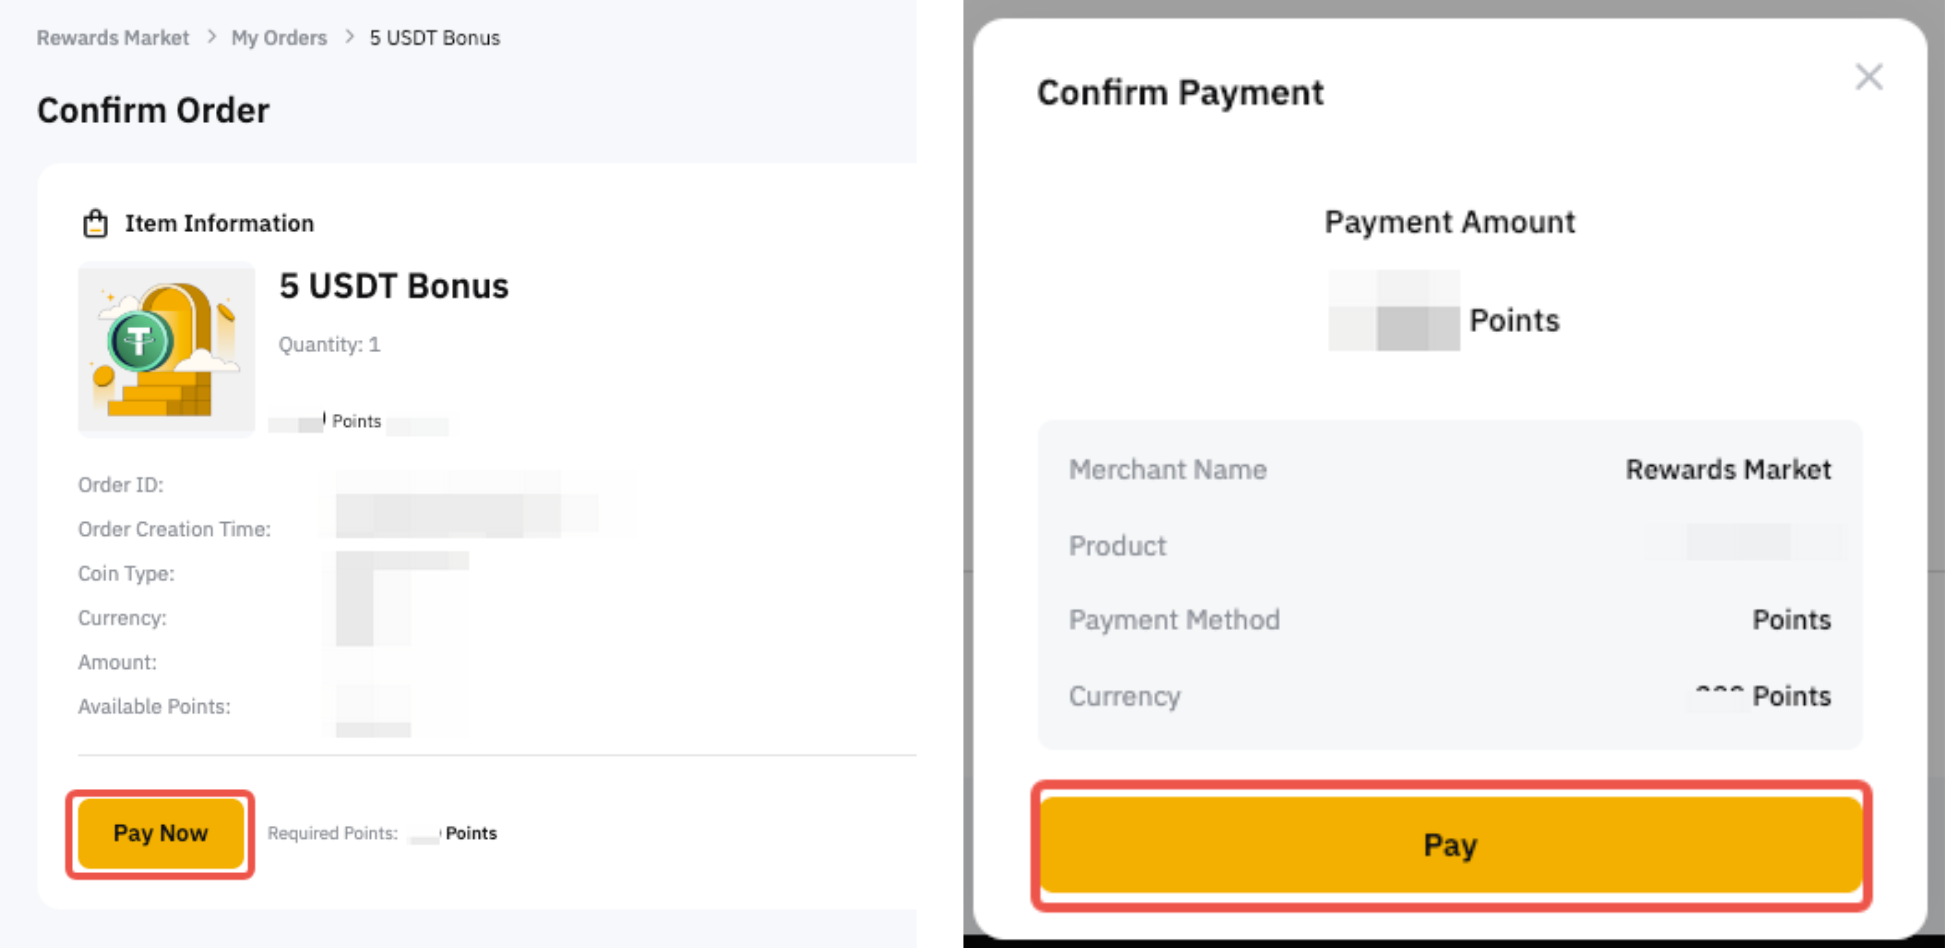
Task: Close the Confirm Payment dialog
Action: (1868, 77)
